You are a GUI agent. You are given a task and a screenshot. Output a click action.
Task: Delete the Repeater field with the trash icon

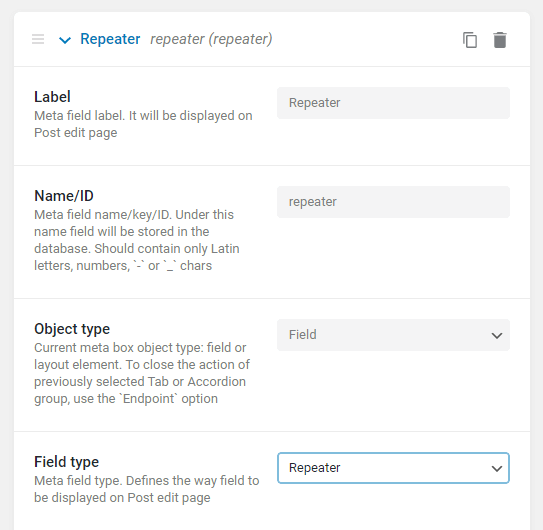[500, 39]
